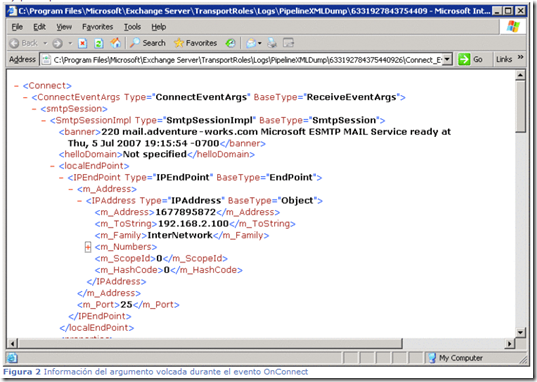Collapse the Connect root node

16,86
